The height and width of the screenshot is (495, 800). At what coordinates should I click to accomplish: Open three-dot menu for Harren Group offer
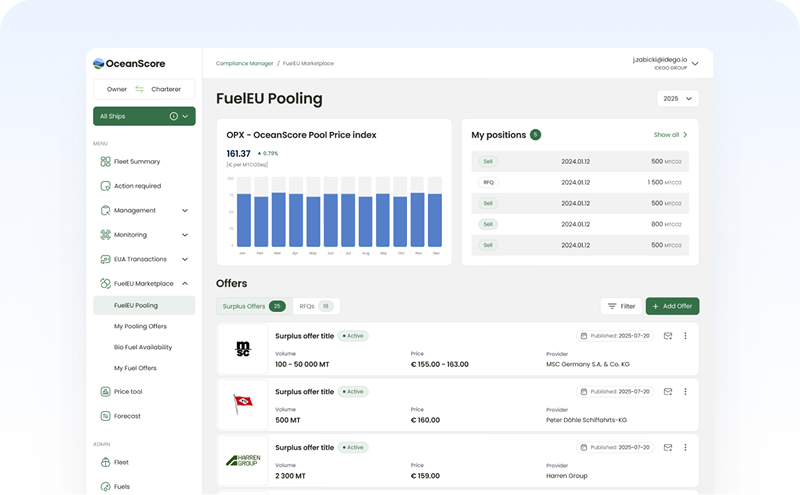tap(685, 447)
